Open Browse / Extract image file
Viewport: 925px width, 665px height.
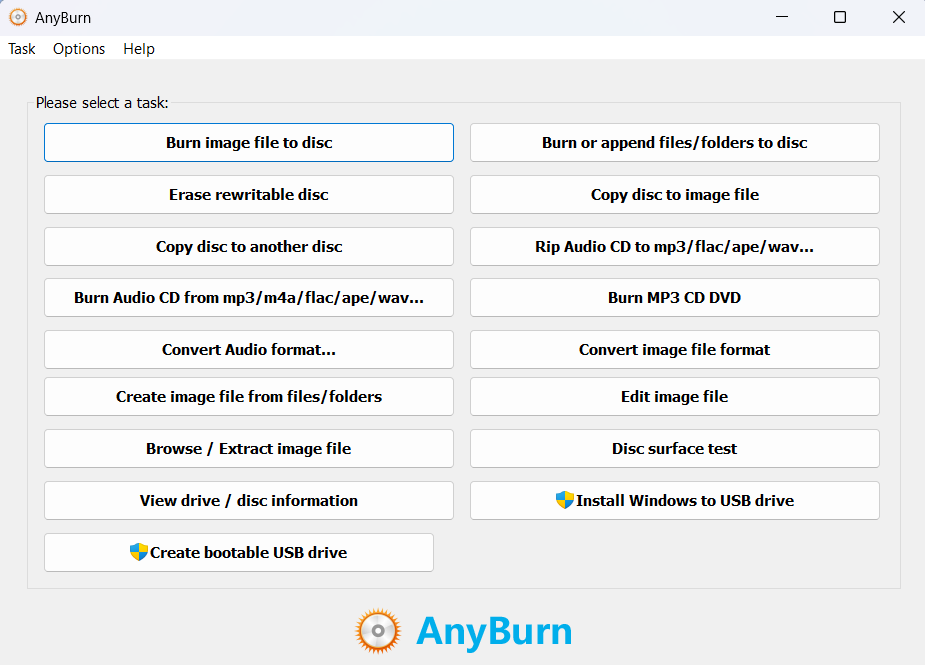[248, 448]
